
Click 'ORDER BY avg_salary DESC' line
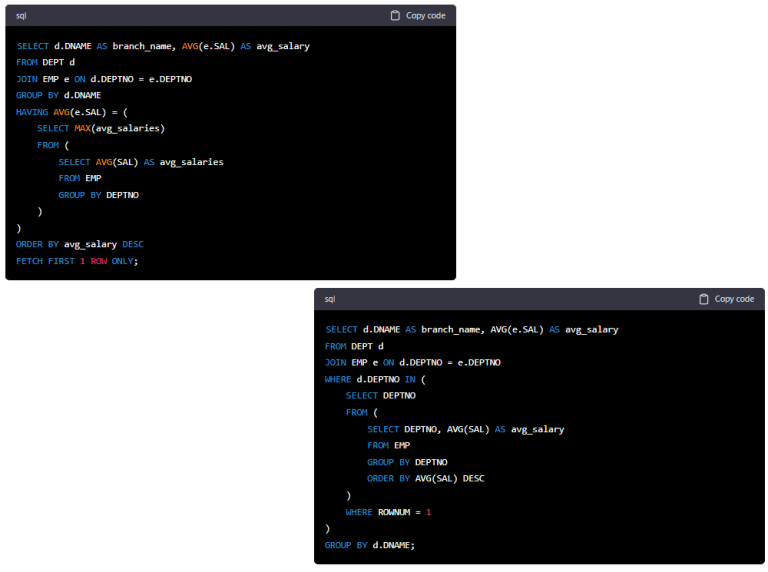[80, 244]
